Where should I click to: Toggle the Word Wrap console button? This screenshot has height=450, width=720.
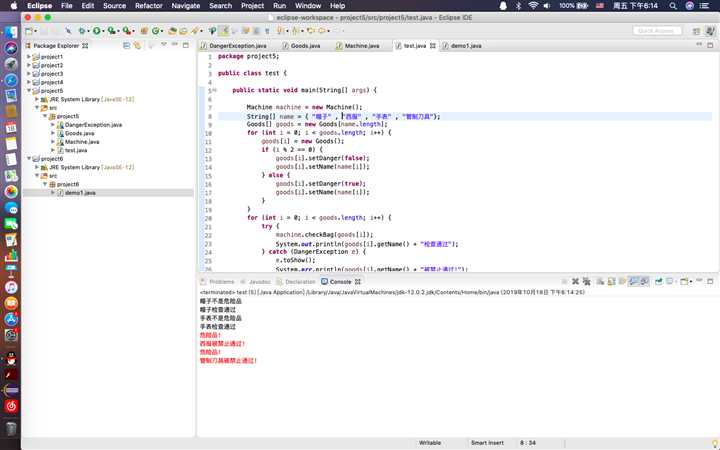[622, 281]
